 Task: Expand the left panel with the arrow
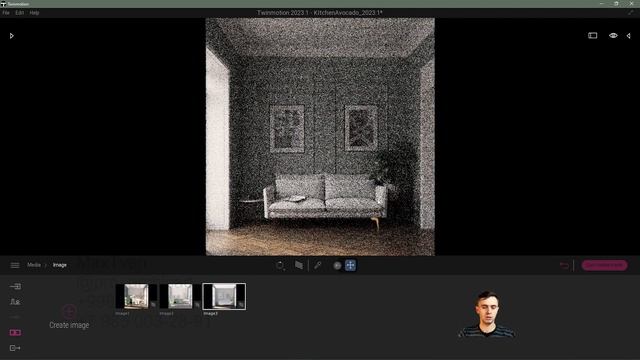coord(11,36)
